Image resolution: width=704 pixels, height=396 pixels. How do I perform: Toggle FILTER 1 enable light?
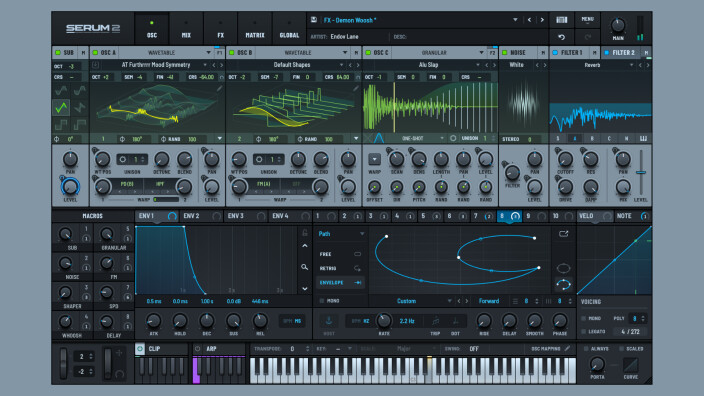coord(555,53)
